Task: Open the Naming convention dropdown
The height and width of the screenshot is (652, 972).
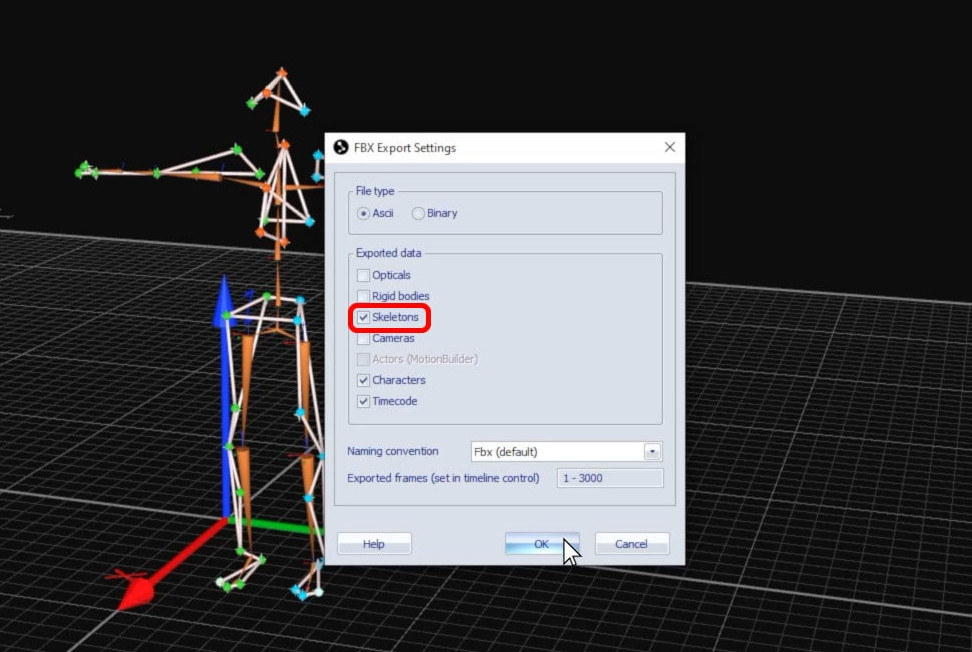Action: pos(652,451)
